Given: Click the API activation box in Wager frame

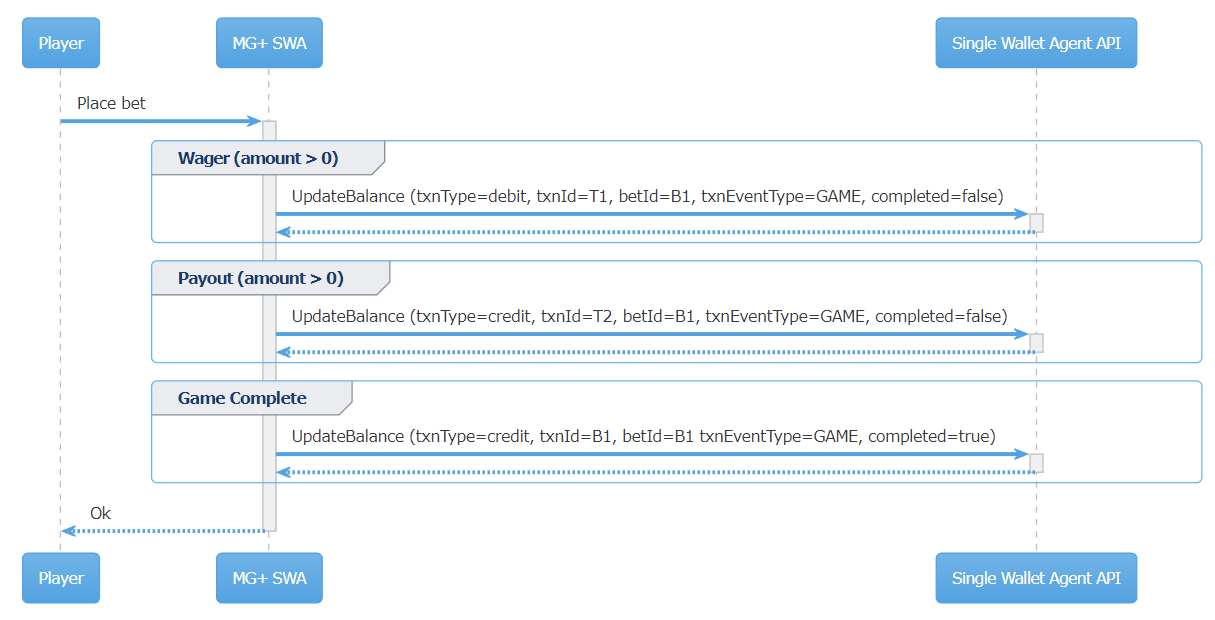Looking at the screenshot, I should pyautogui.click(x=1036, y=223).
